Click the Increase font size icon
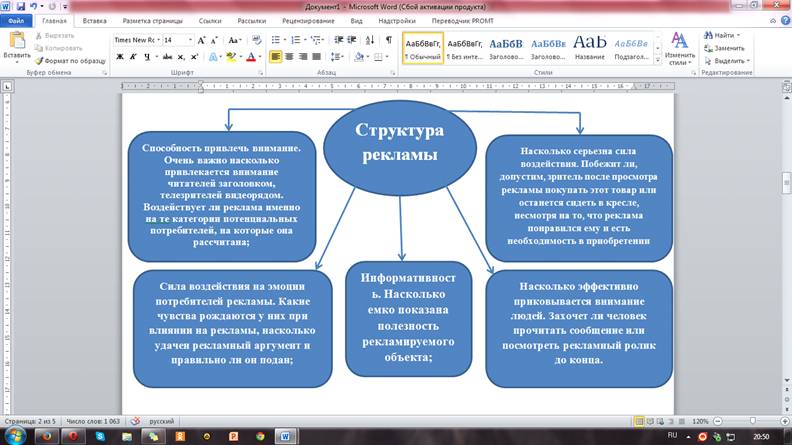 tap(201, 39)
